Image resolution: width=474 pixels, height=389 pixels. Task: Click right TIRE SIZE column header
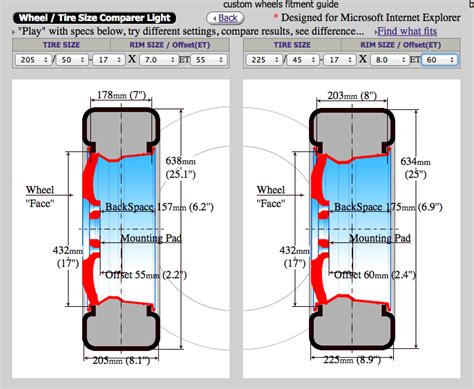292,45
